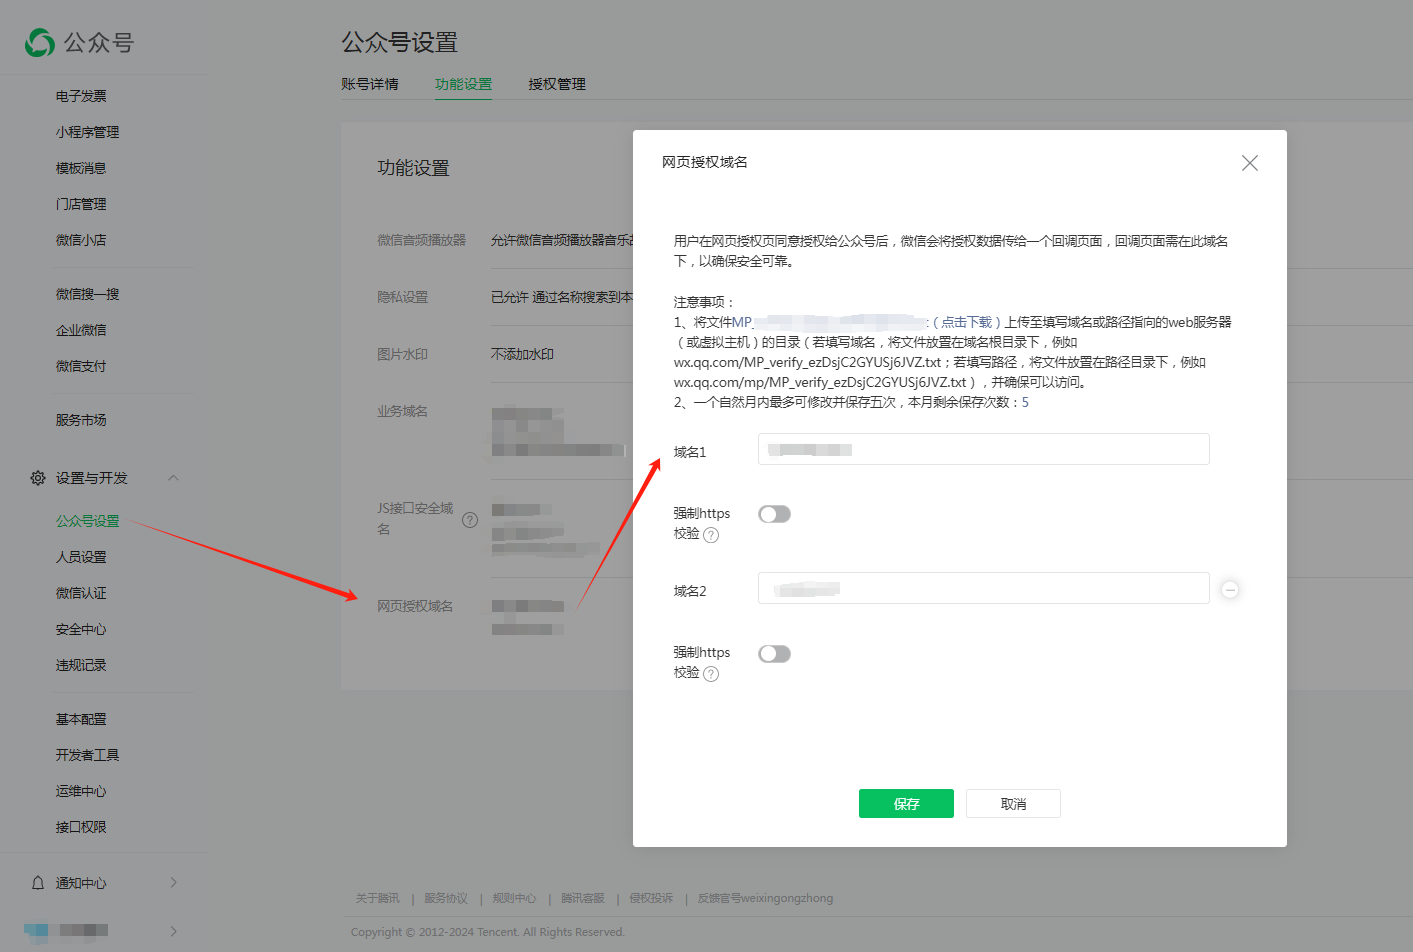The width and height of the screenshot is (1413, 952).
Task: Open 基本配置 in the sidebar
Action: pos(81,719)
